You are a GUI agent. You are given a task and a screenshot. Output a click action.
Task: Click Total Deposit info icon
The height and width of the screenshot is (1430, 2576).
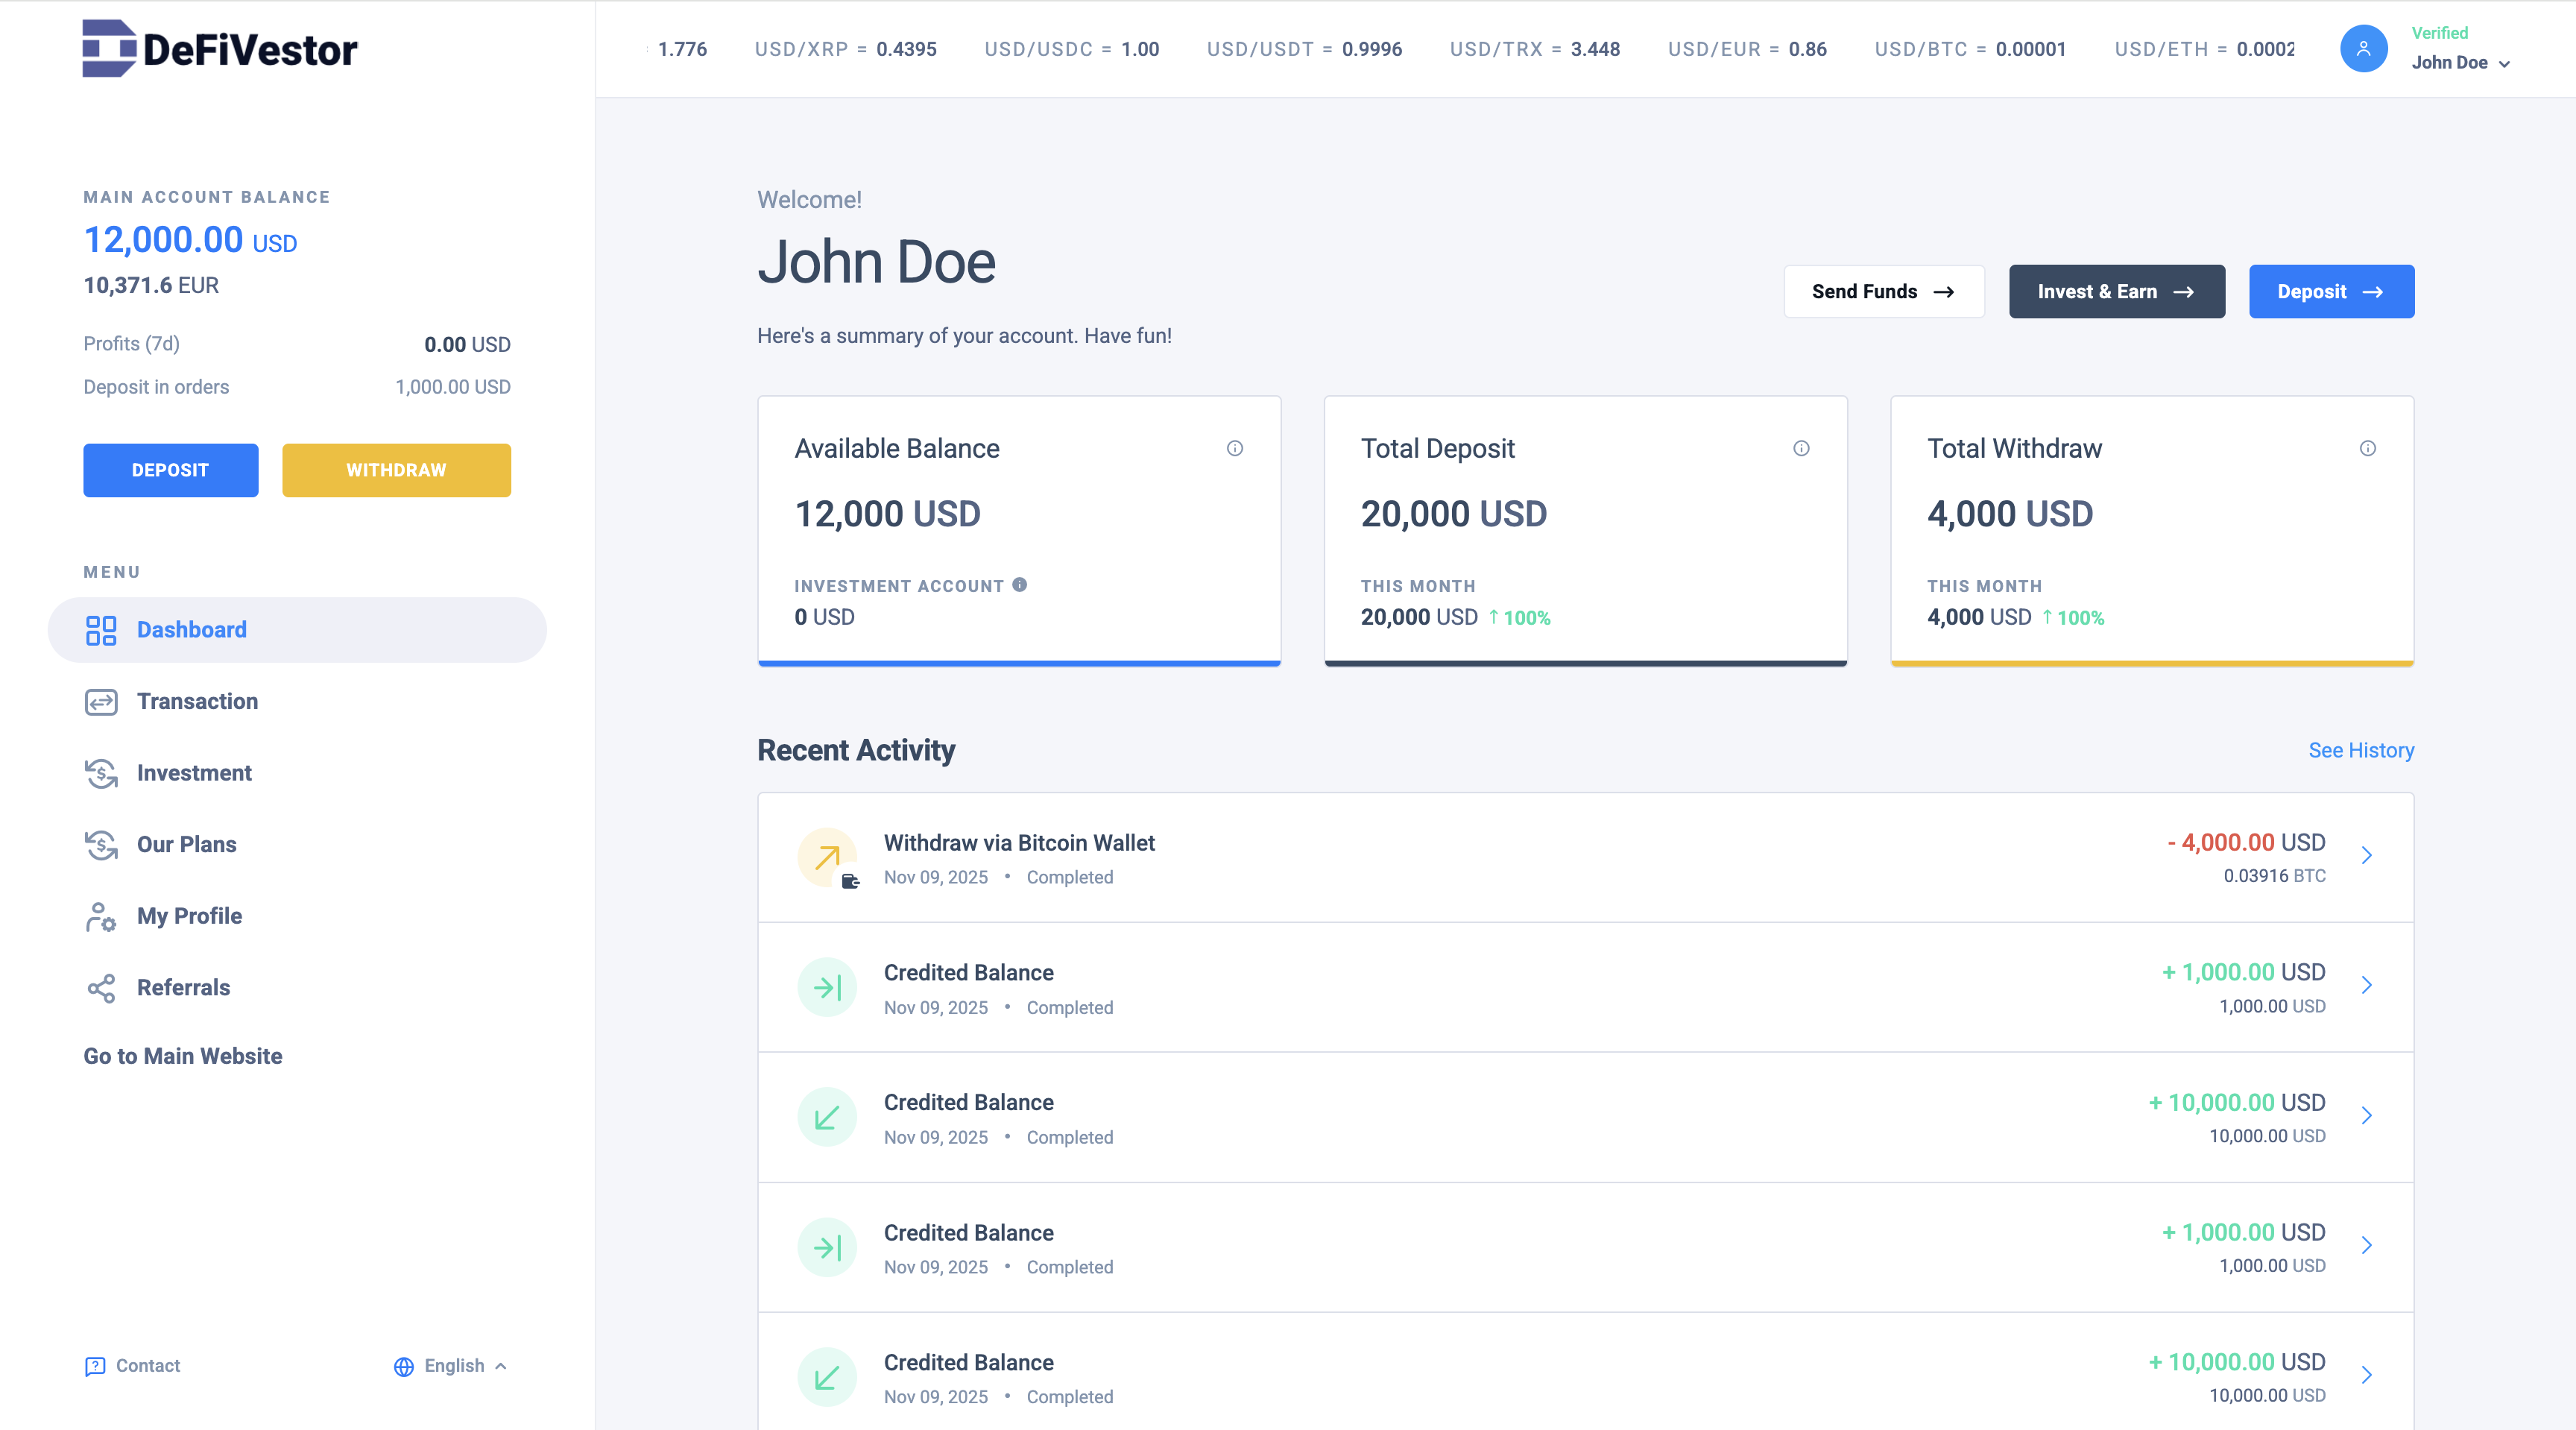1801,448
